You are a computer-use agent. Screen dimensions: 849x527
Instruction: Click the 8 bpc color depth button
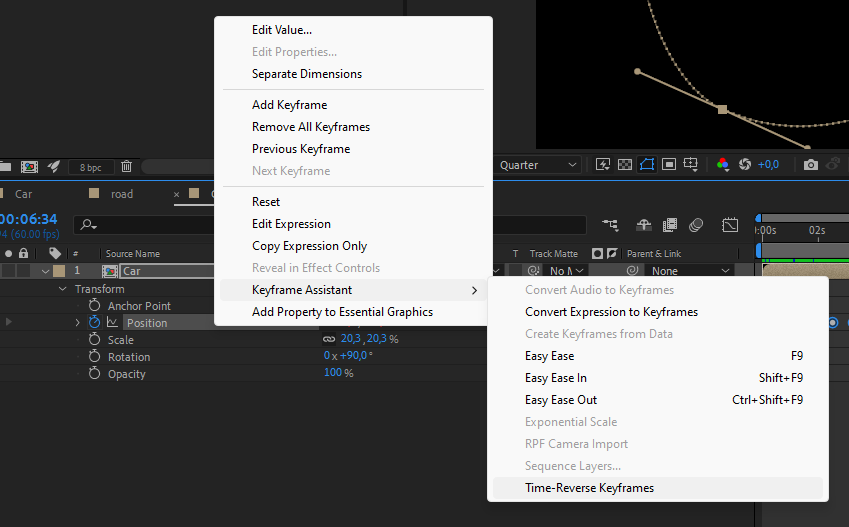pos(90,167)
